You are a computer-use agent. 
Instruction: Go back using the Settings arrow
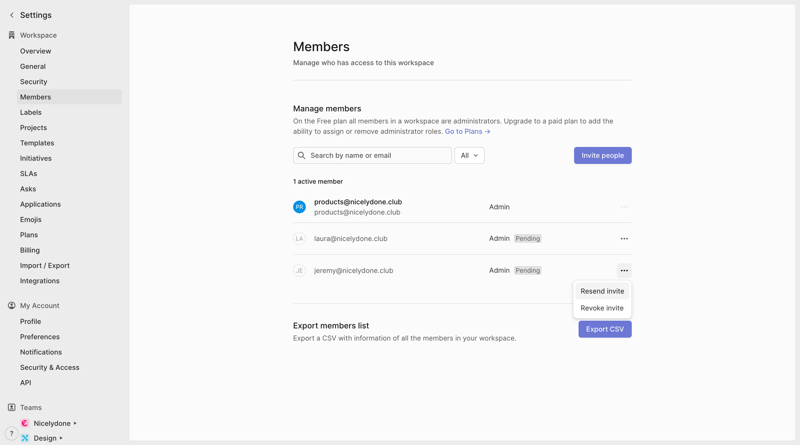tap(12, 15)
